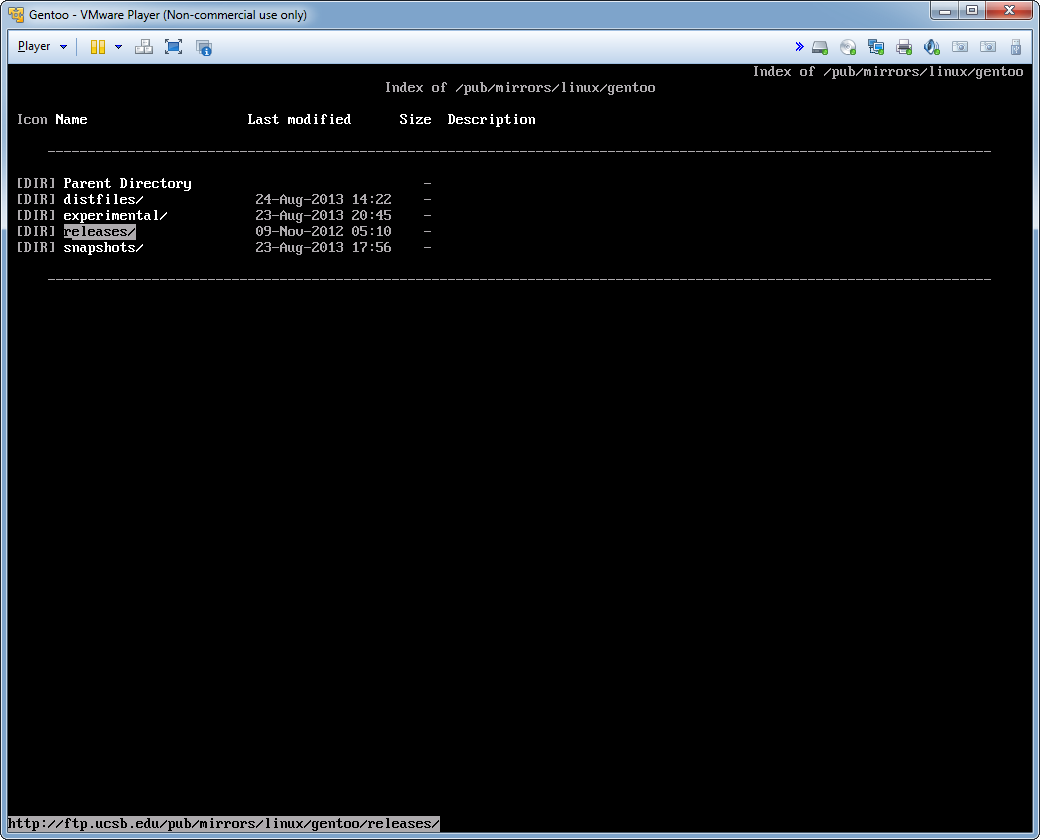The image size is (1040, 840).
Task: Click the network adapter device icon
Action: pos(876,47)
